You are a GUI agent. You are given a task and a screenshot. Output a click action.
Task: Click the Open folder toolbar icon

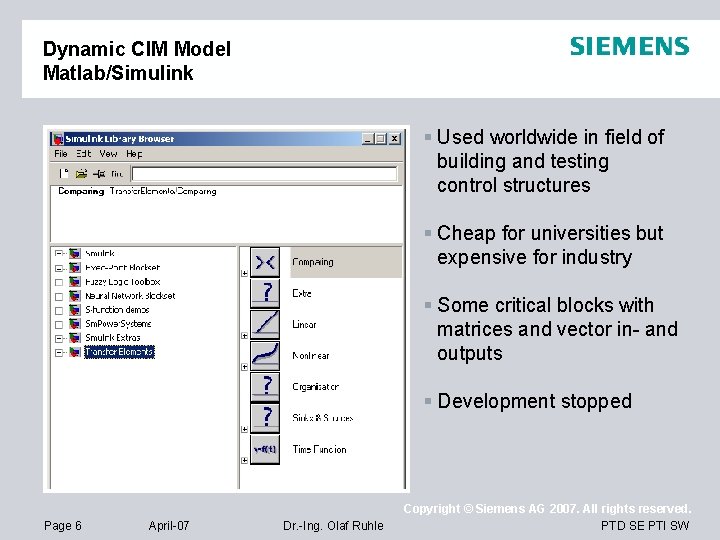coord(81,174)
